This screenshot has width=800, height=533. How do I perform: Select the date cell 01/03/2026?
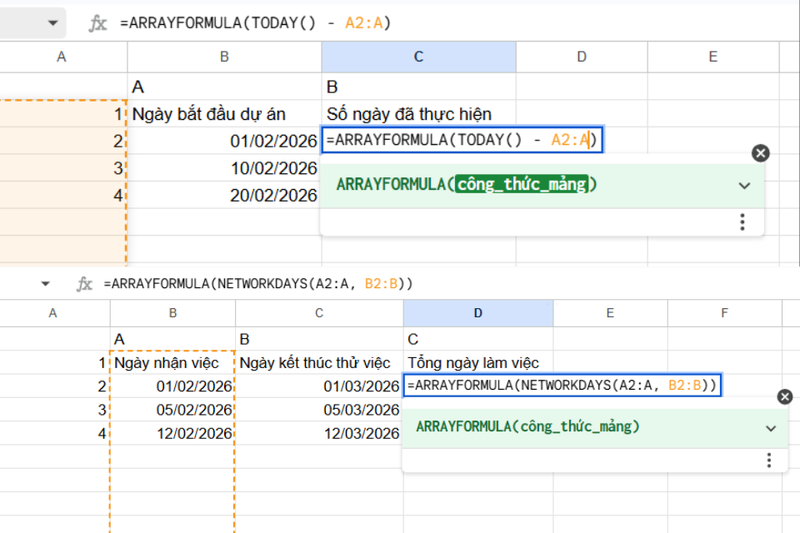point(319,386)
